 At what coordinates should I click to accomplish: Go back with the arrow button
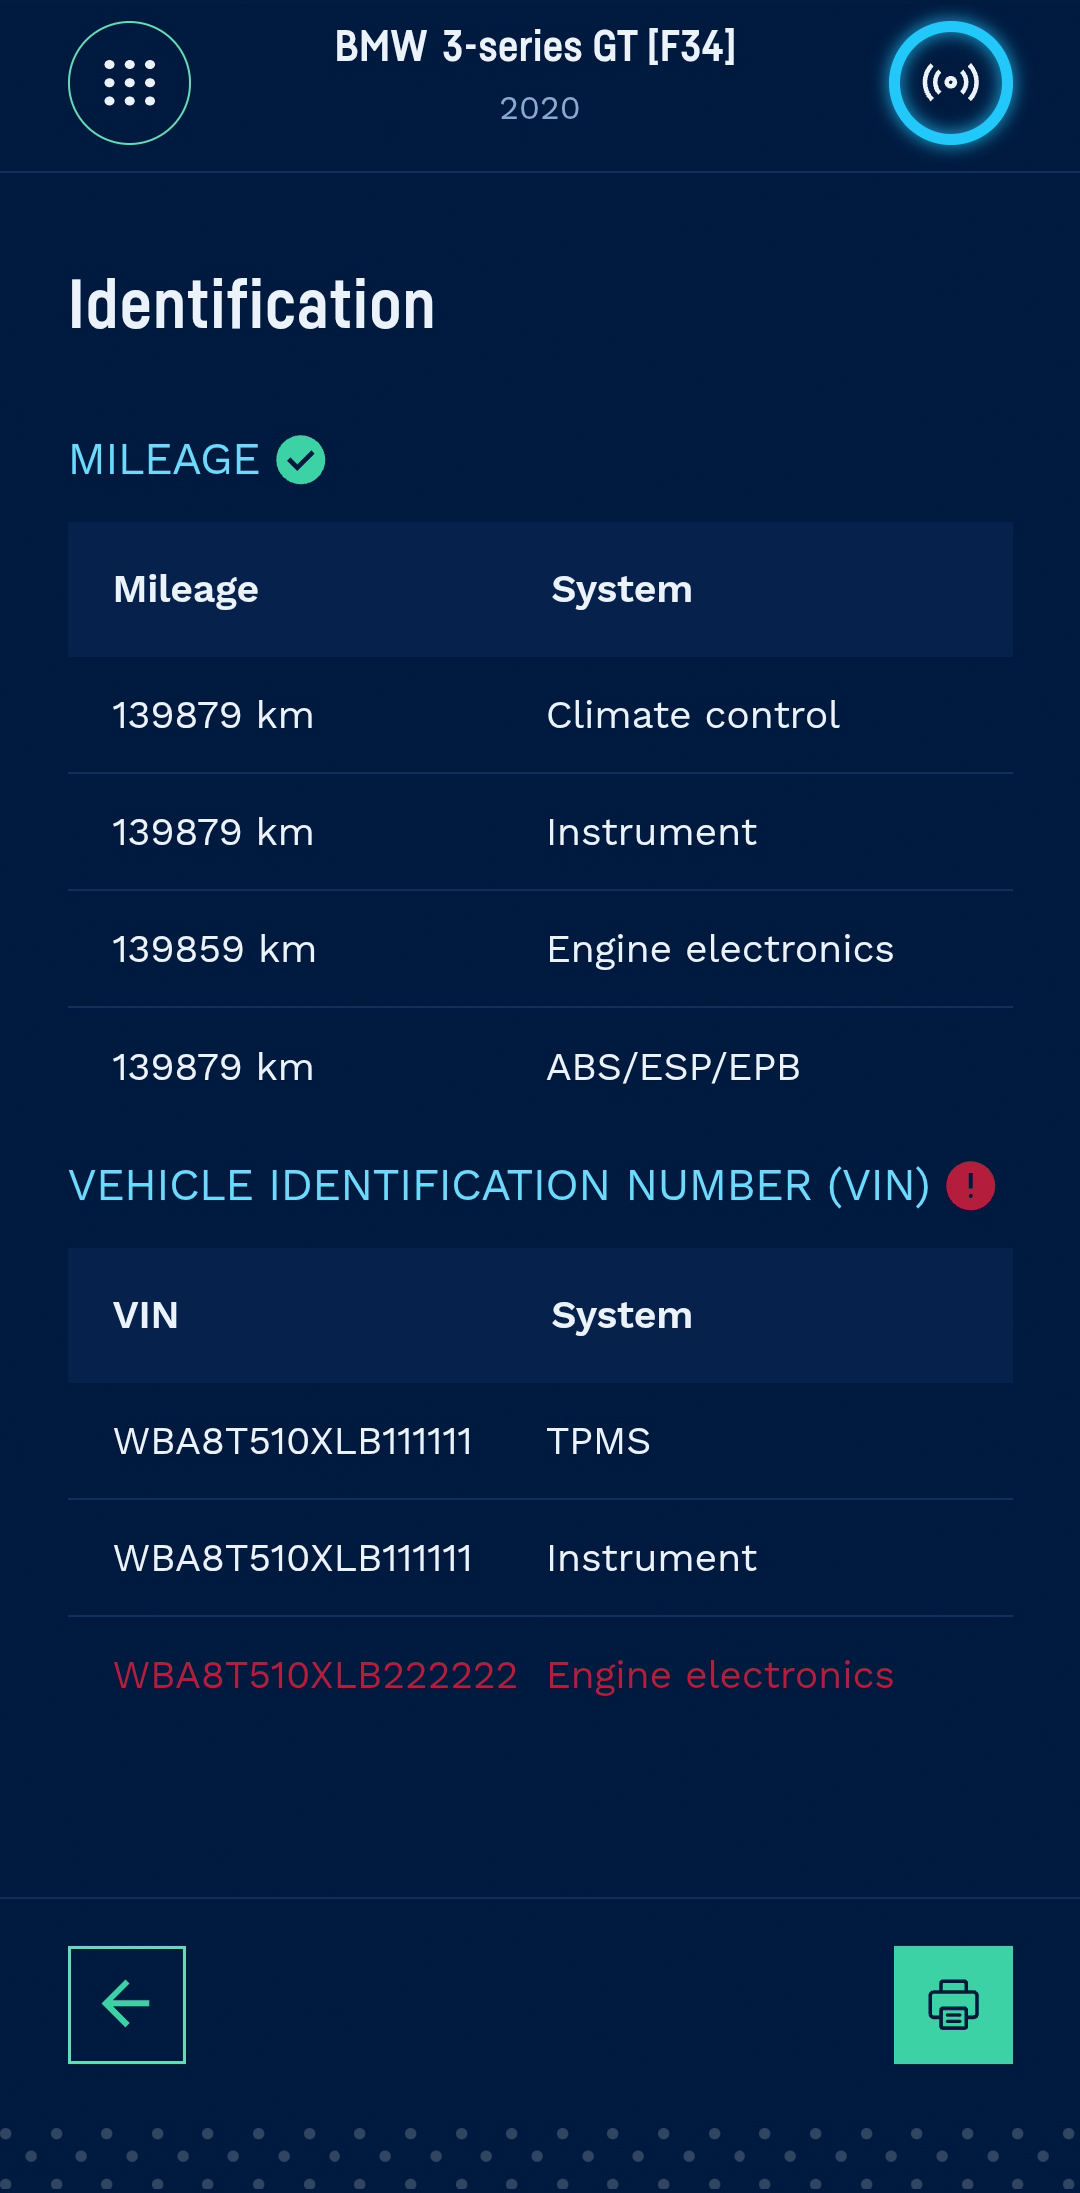pyautogui.click(x=127, y=2004)
